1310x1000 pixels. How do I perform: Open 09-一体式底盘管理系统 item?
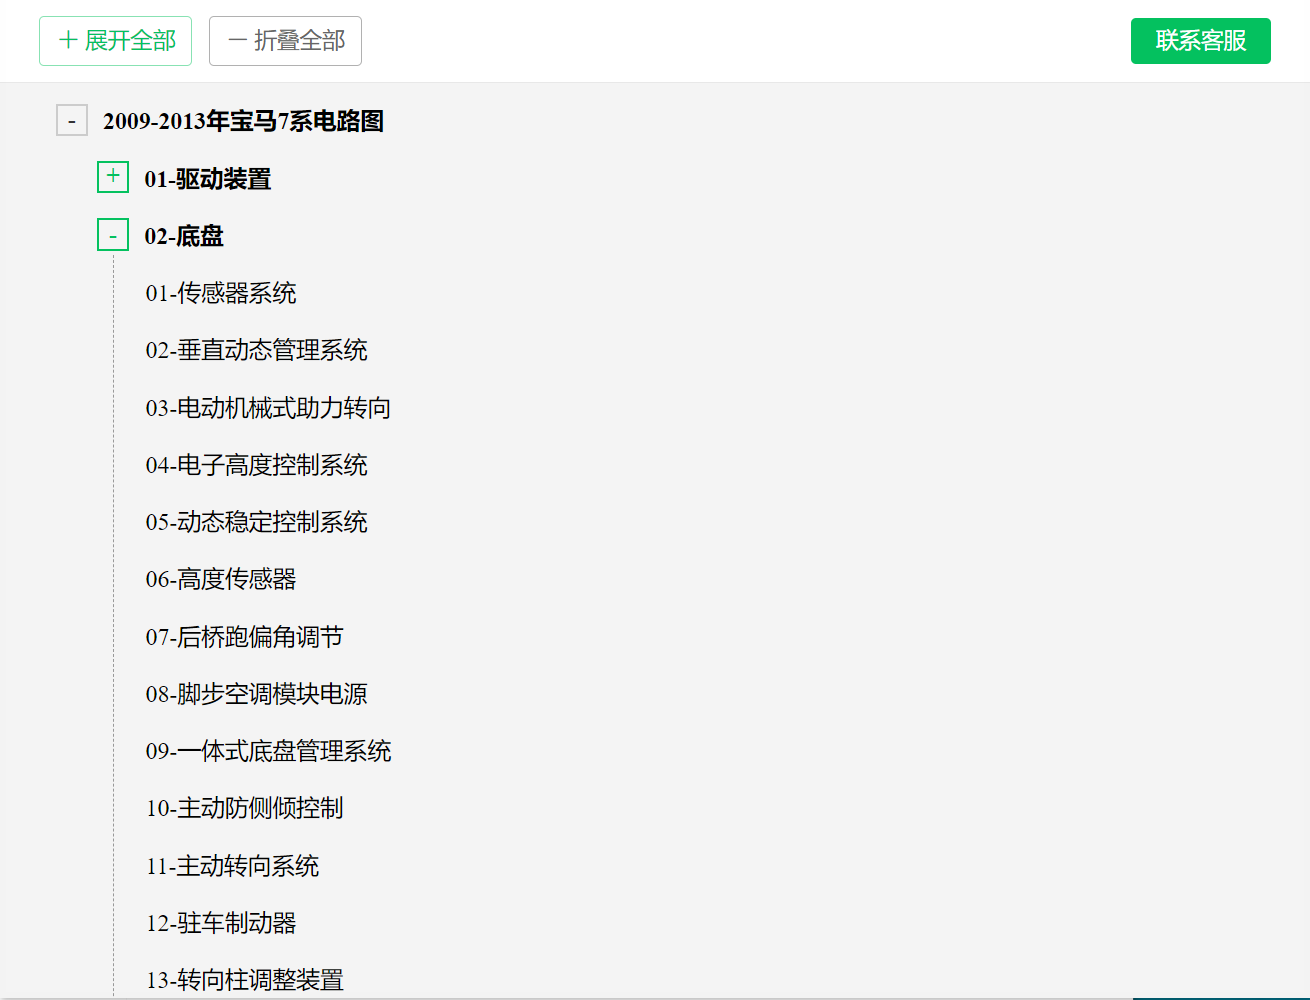(x=268, y=751)
